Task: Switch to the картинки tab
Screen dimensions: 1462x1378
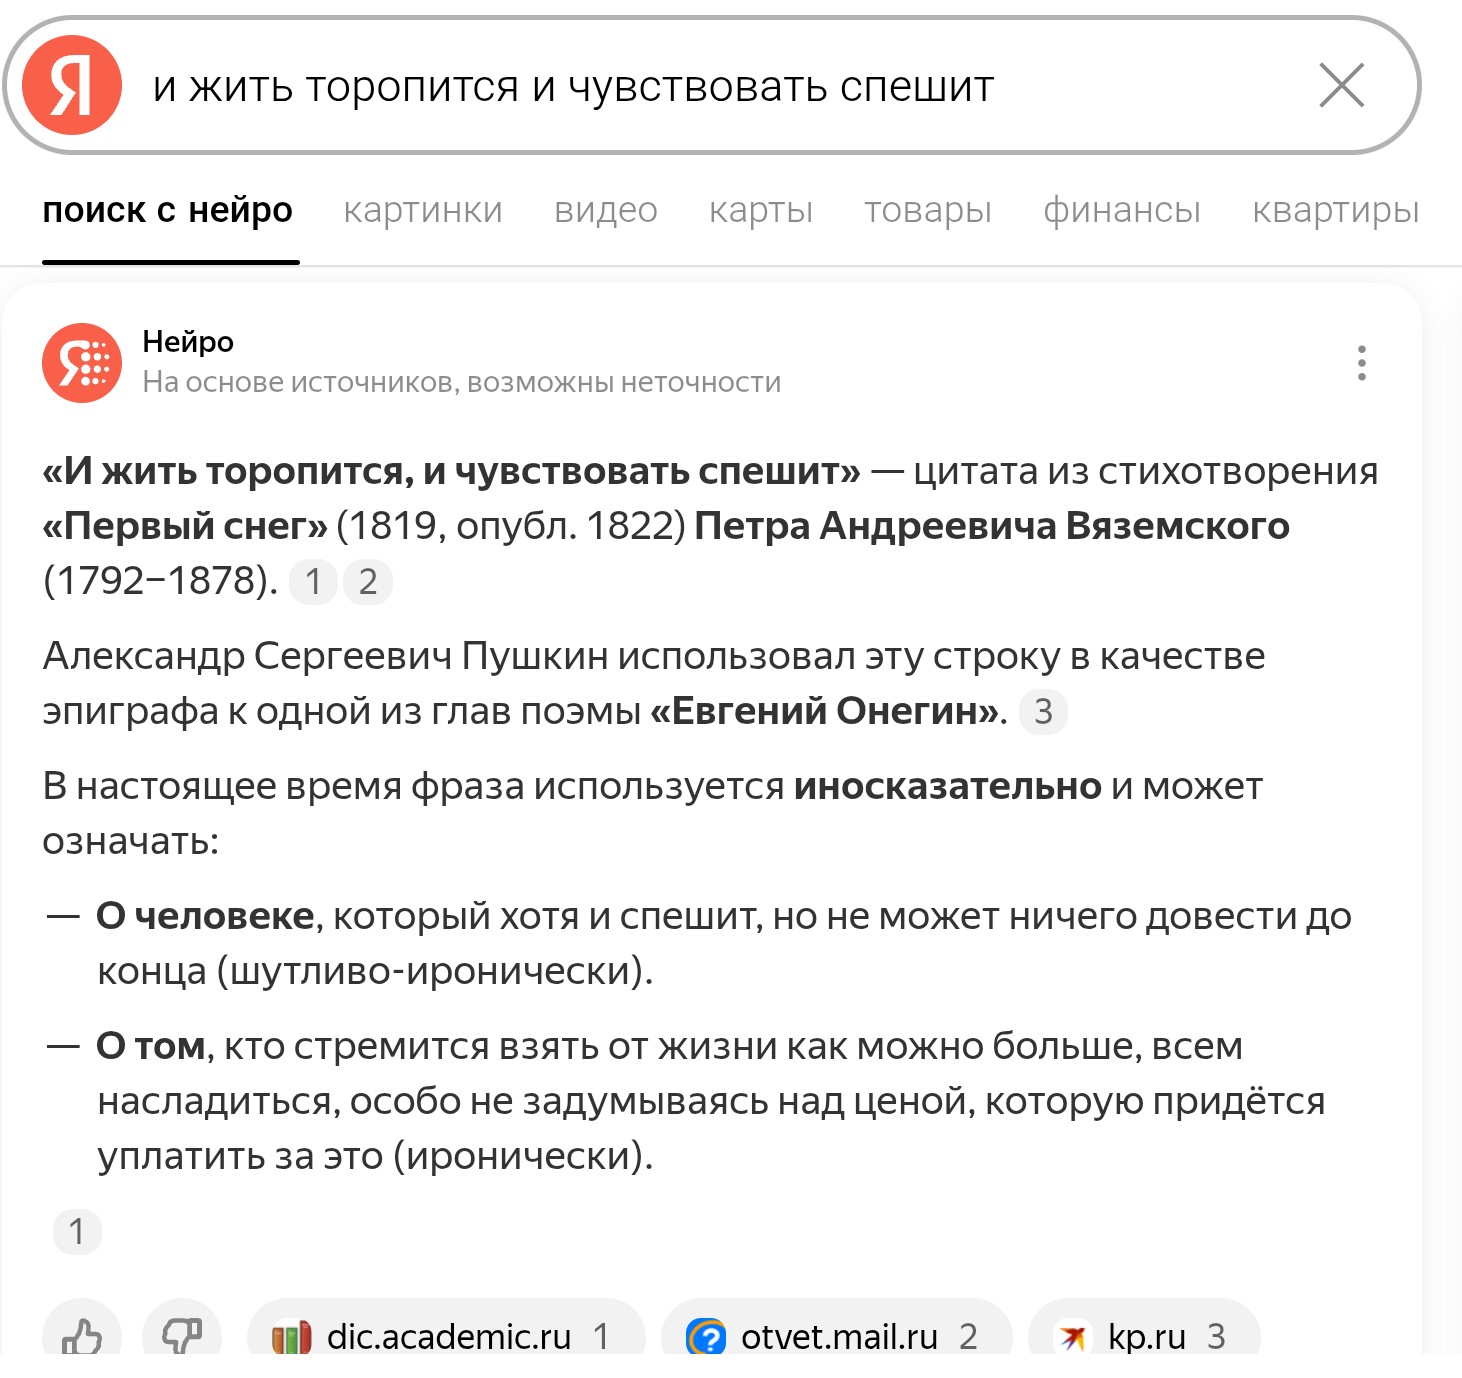Action: click(x=423, y=211)
